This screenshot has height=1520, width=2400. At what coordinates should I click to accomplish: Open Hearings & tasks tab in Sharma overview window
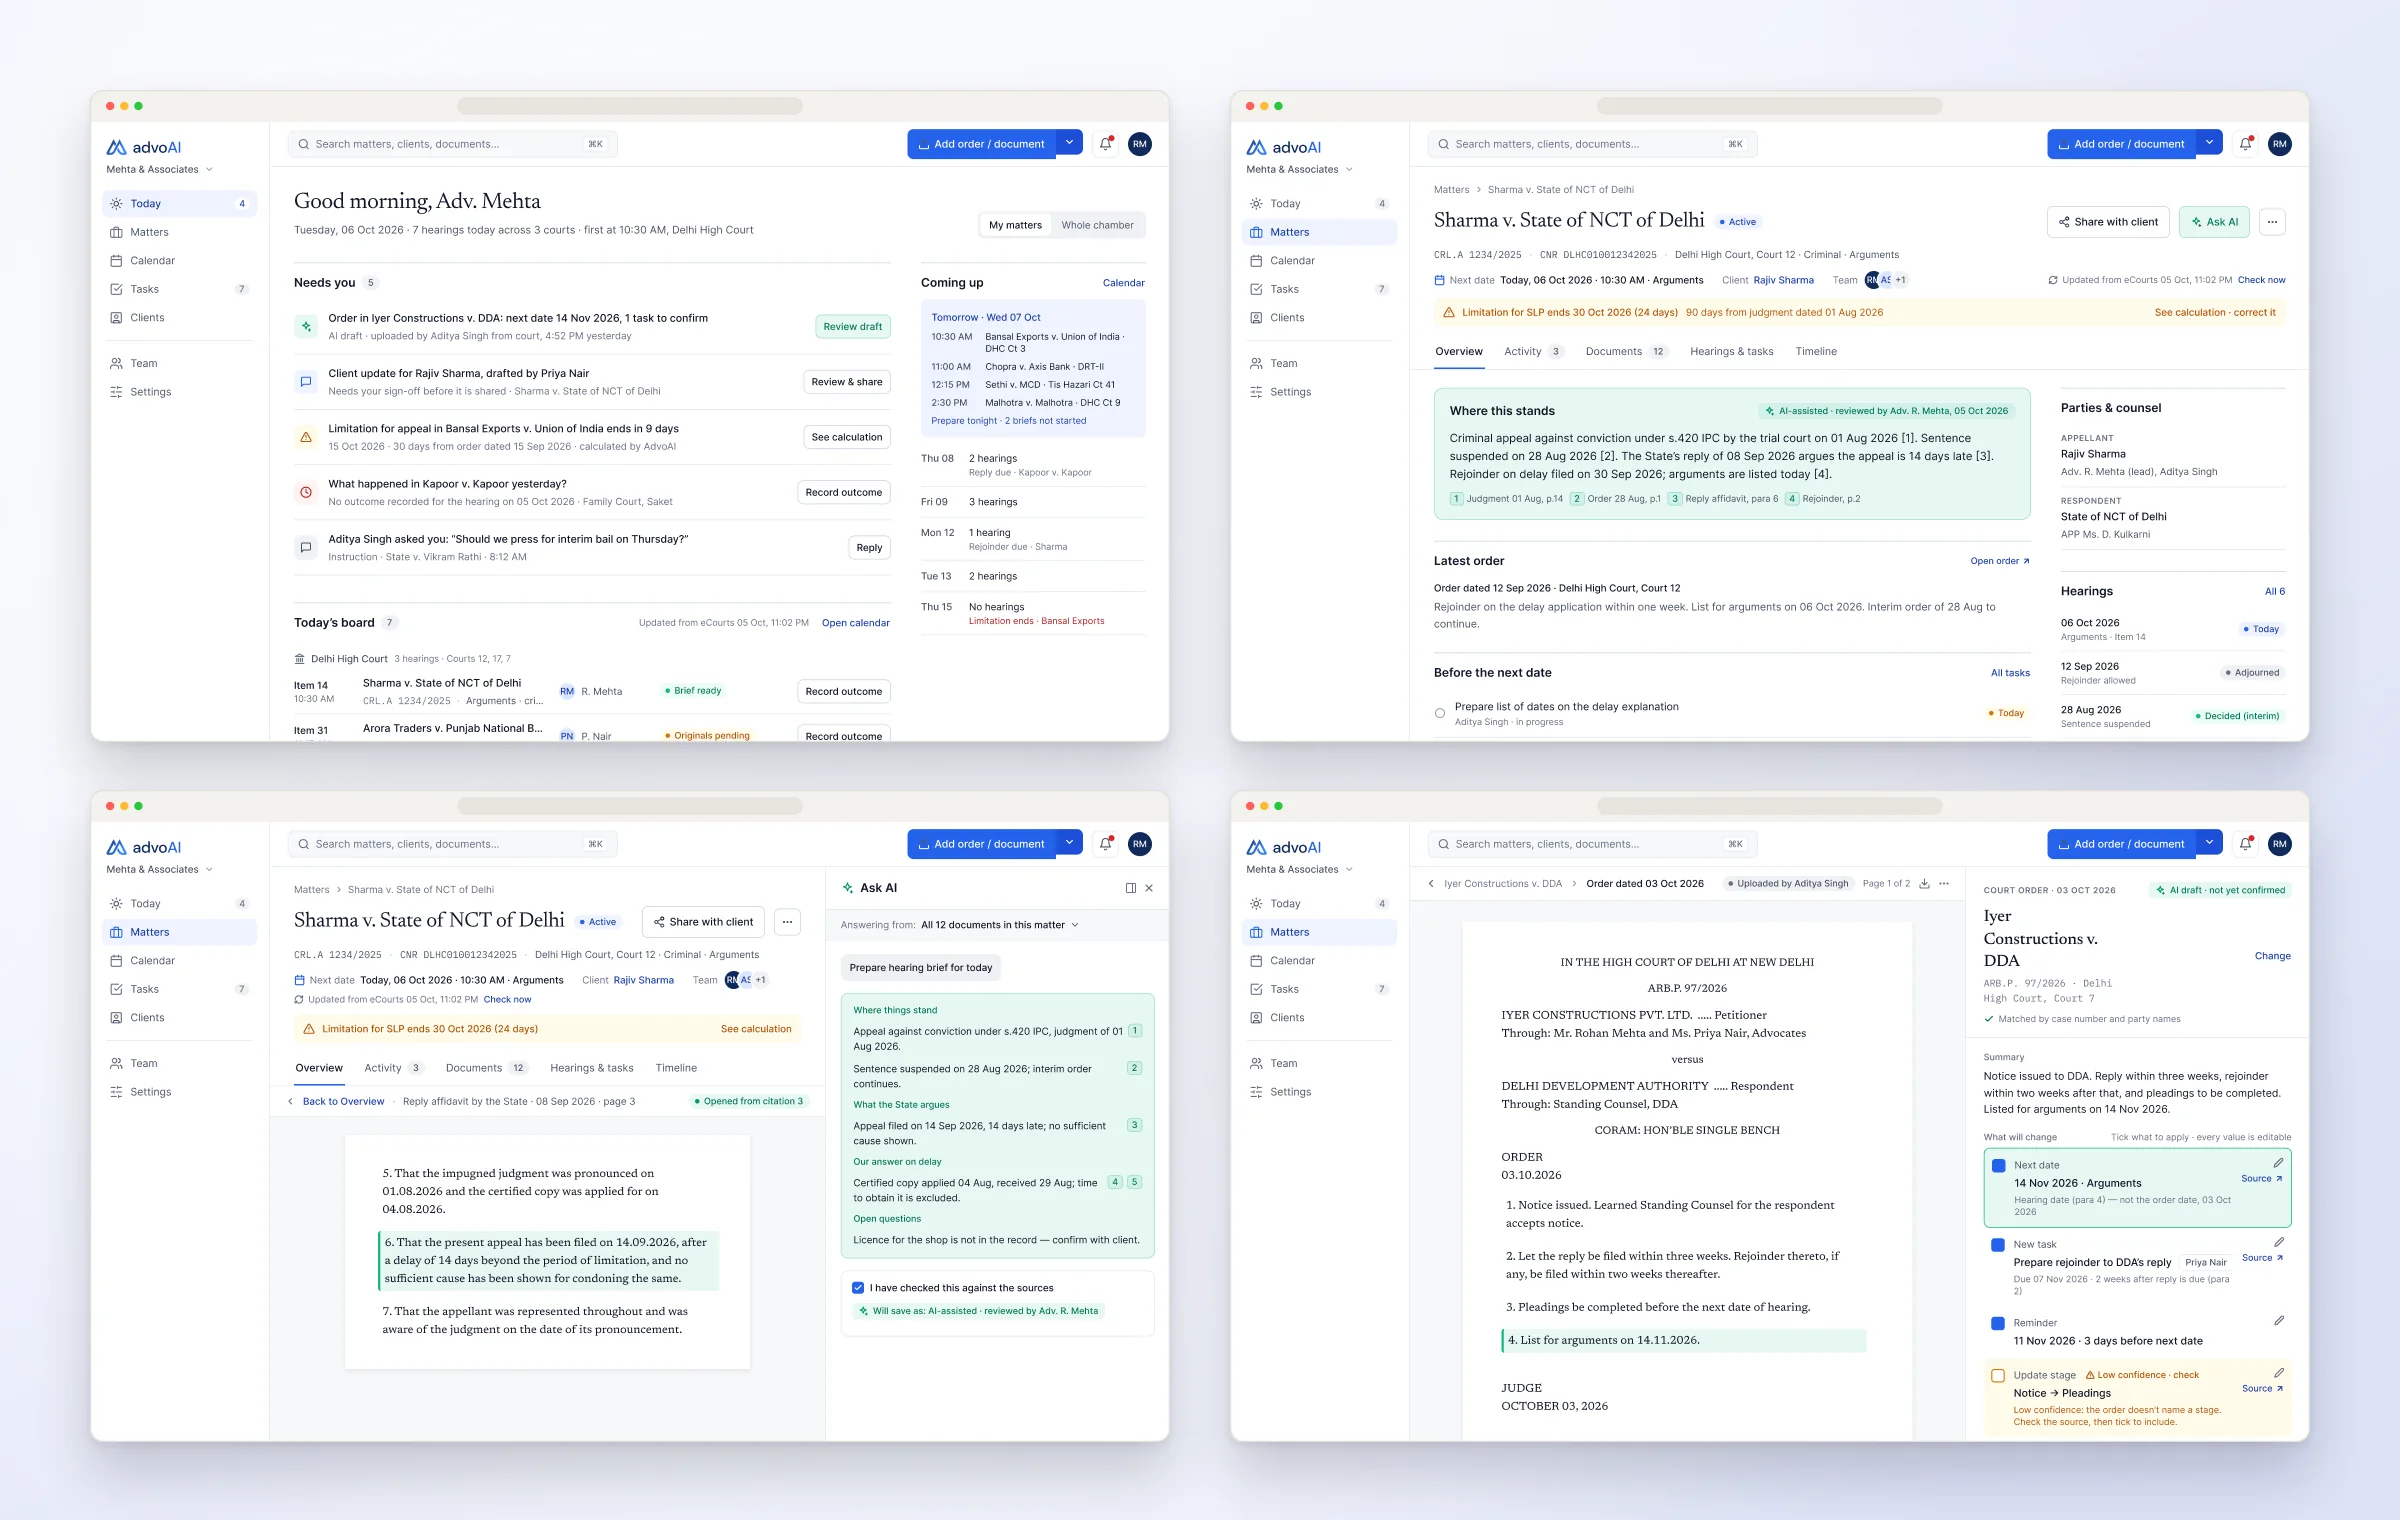coord(1731,352)
